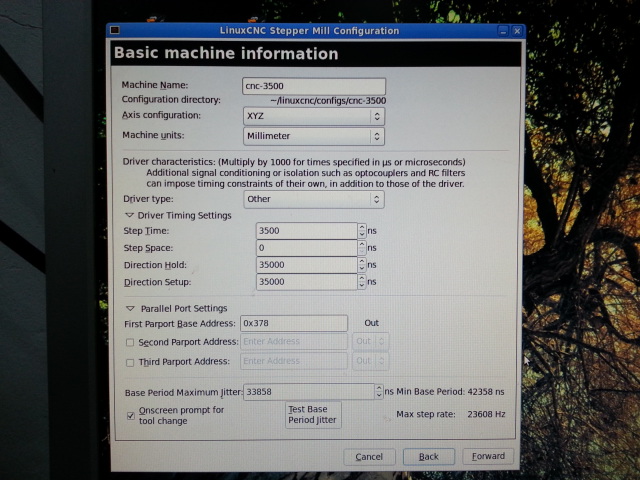Viewport: 640px width, 480px height.
Task: Close the Stepper Mill Configuration window
Action: [x=517, y=31]
